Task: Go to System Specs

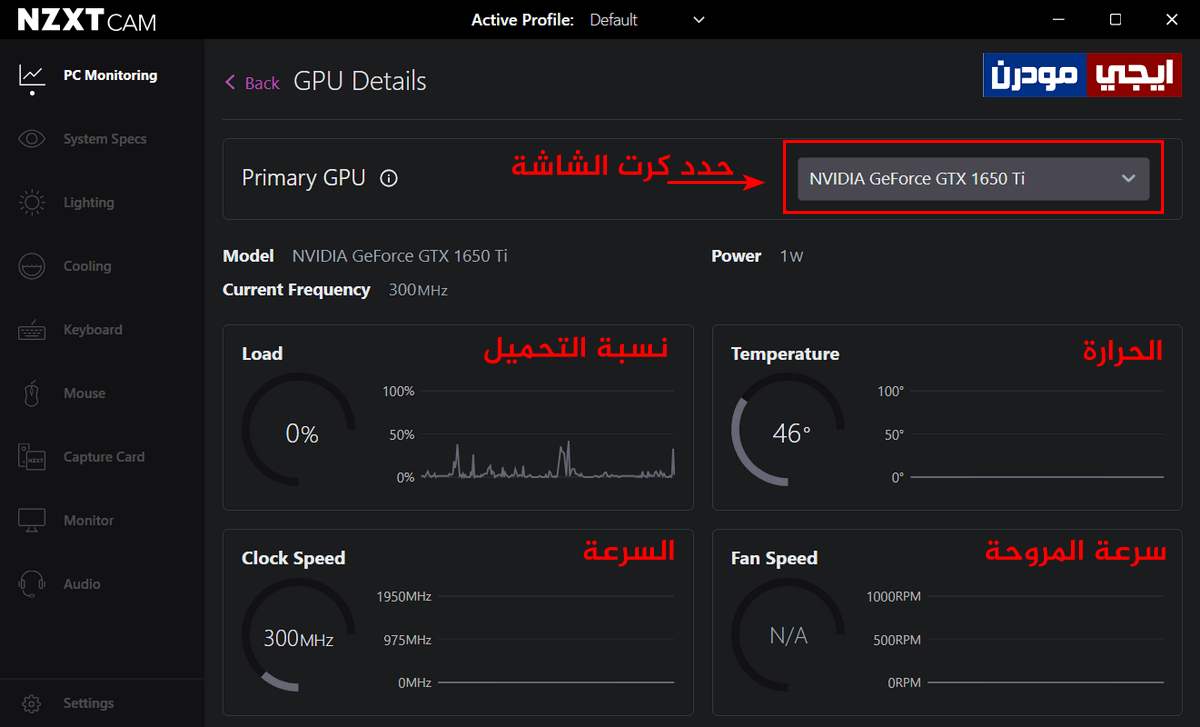Action: pyautogui.click(x=105, y=139)
